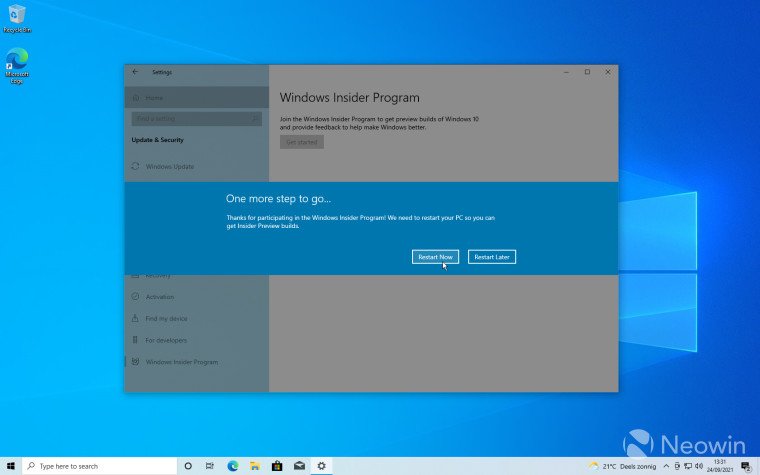Click the For developers icon
760x475 pixels.
point(135,340)
